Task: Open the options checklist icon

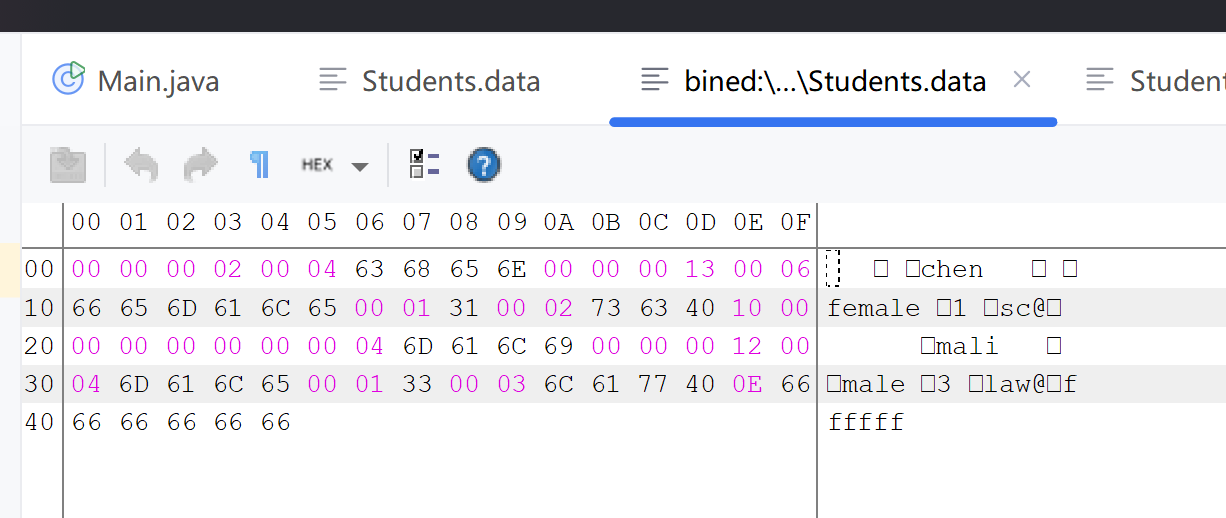Action: point(424,165)
